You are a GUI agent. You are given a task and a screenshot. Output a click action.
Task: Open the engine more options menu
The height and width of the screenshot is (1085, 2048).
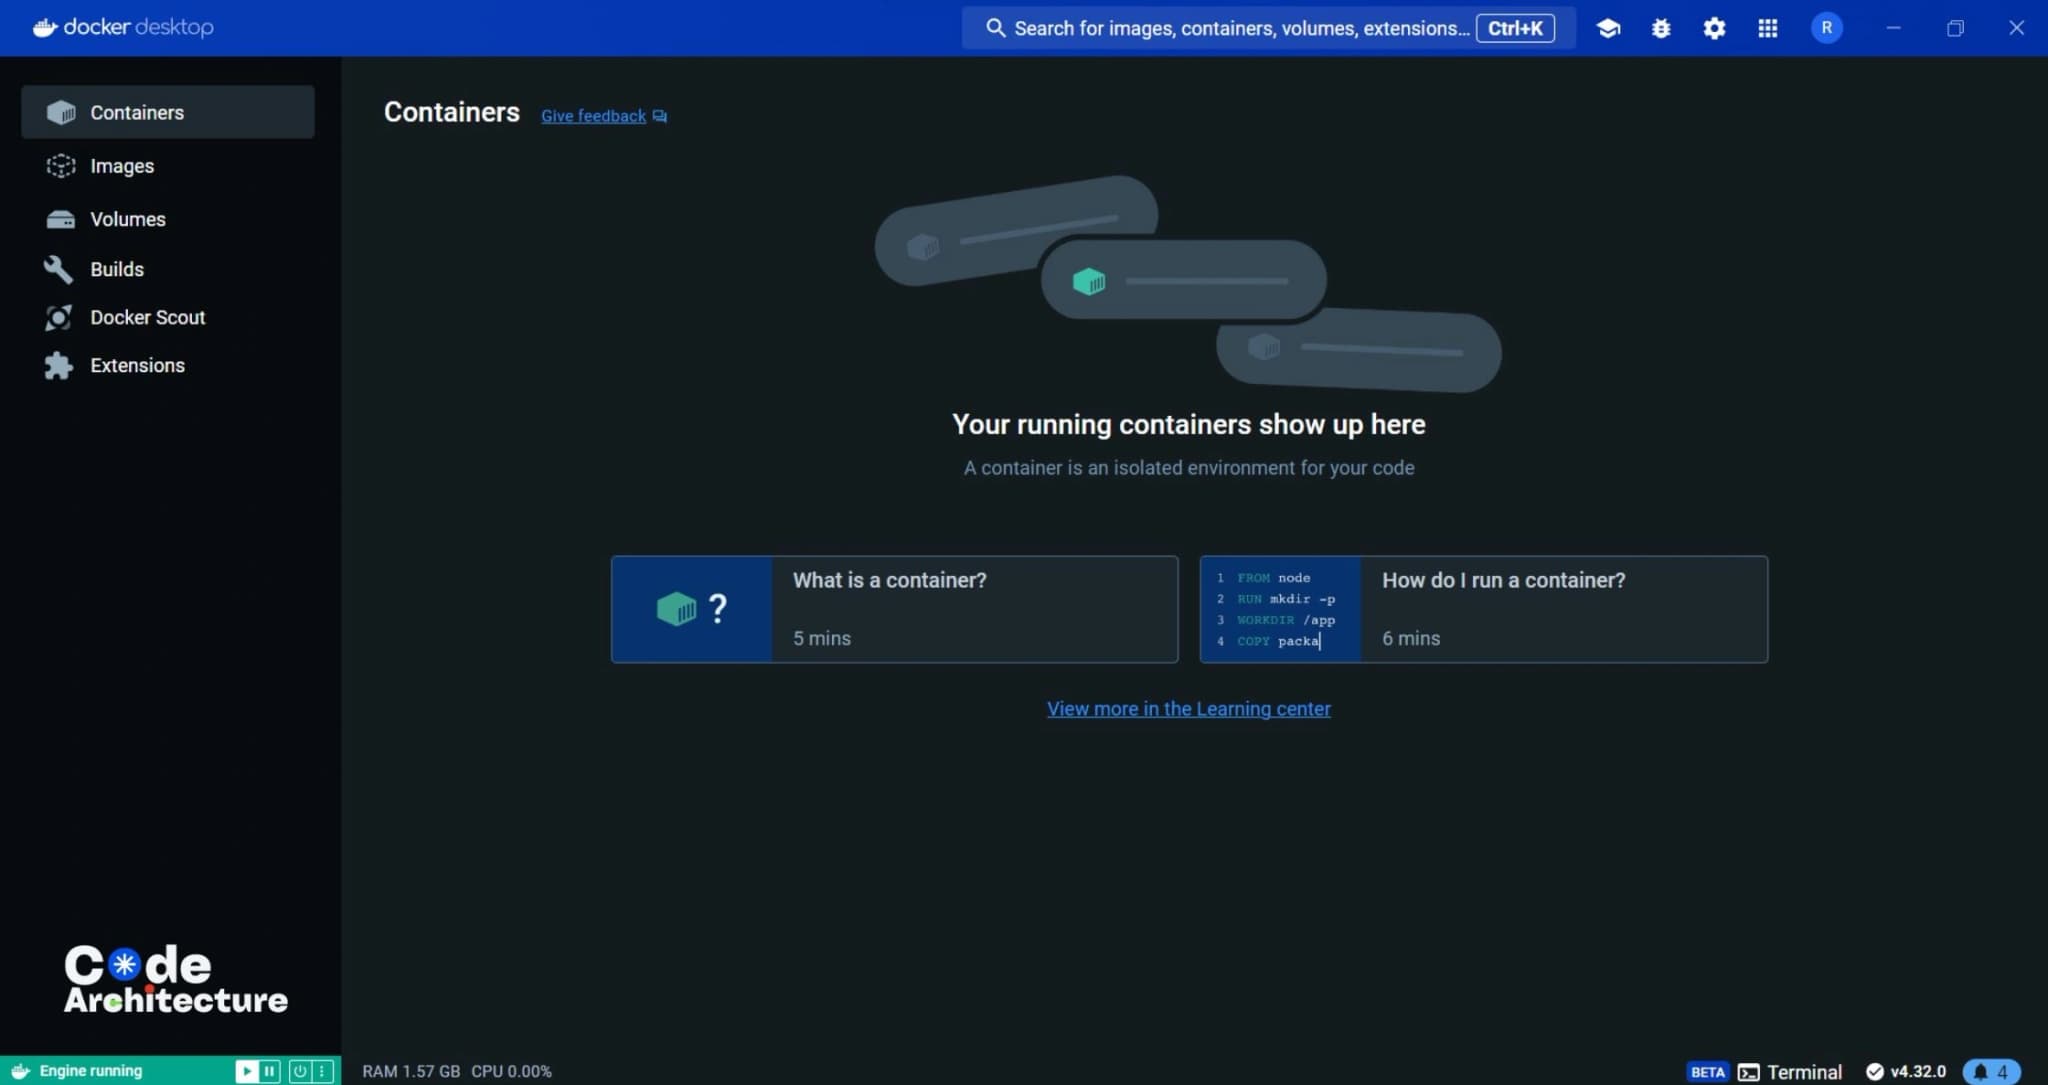[x=322, y=1071]
